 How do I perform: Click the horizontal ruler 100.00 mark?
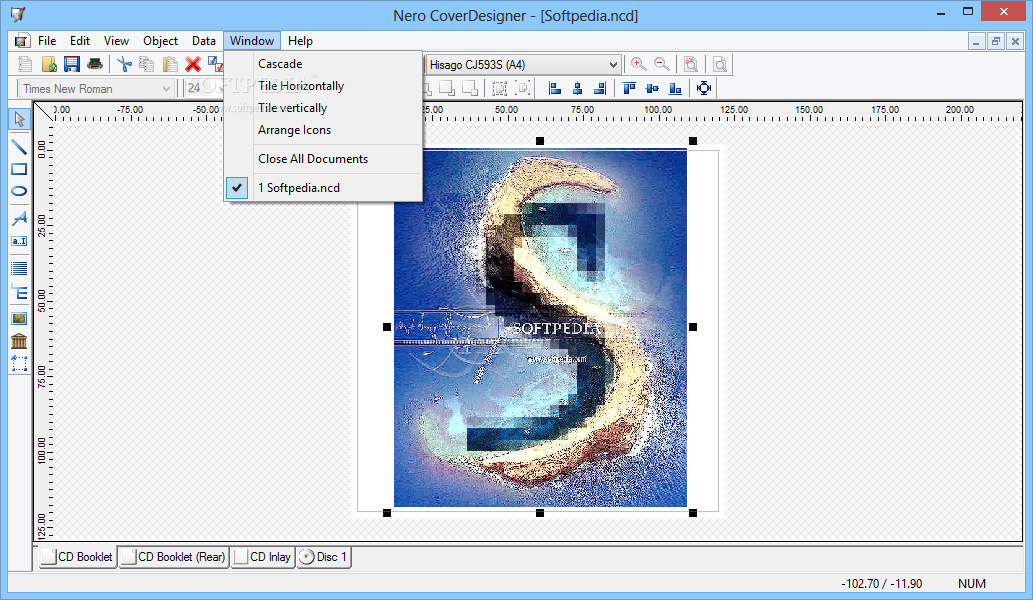(x=657, y=110)
